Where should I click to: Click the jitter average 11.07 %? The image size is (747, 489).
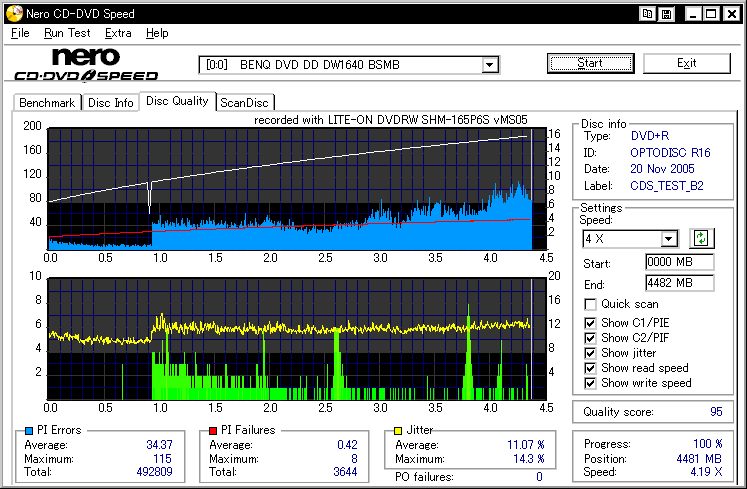[525, 445]
